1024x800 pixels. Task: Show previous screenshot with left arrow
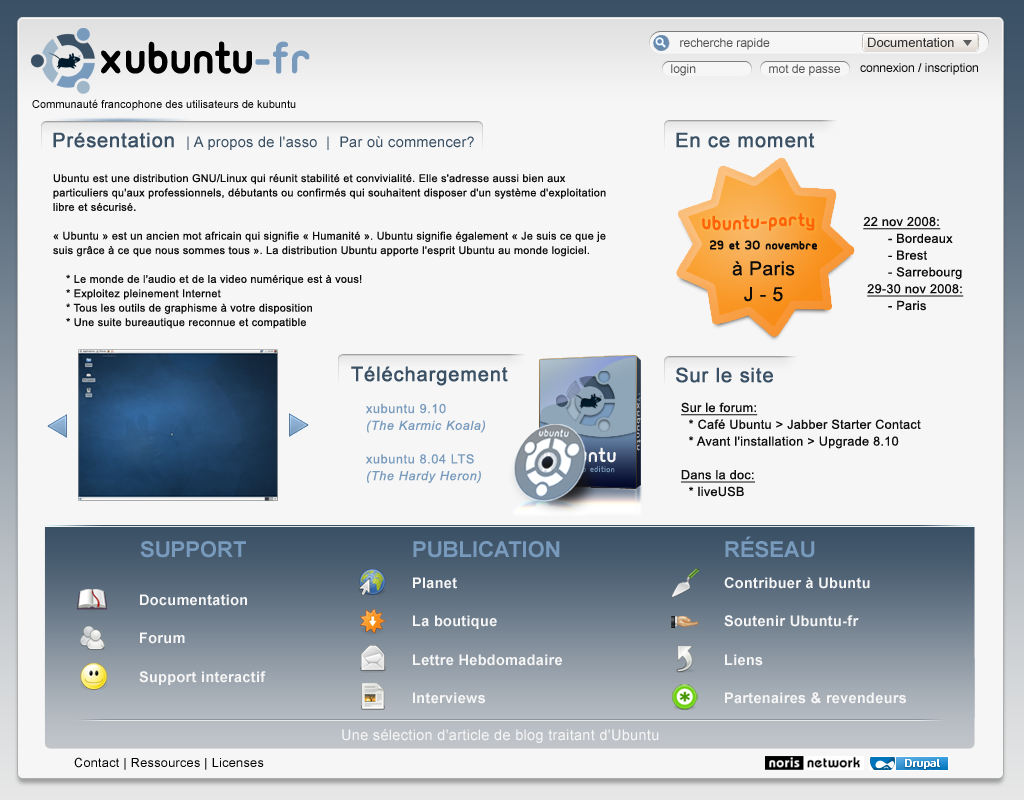tap(57, 425)
